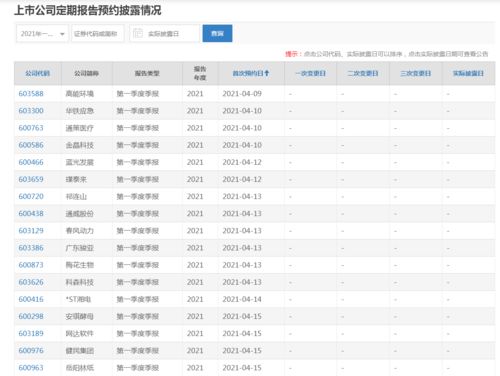Sort by 公司代码 column header

point(37,73)
